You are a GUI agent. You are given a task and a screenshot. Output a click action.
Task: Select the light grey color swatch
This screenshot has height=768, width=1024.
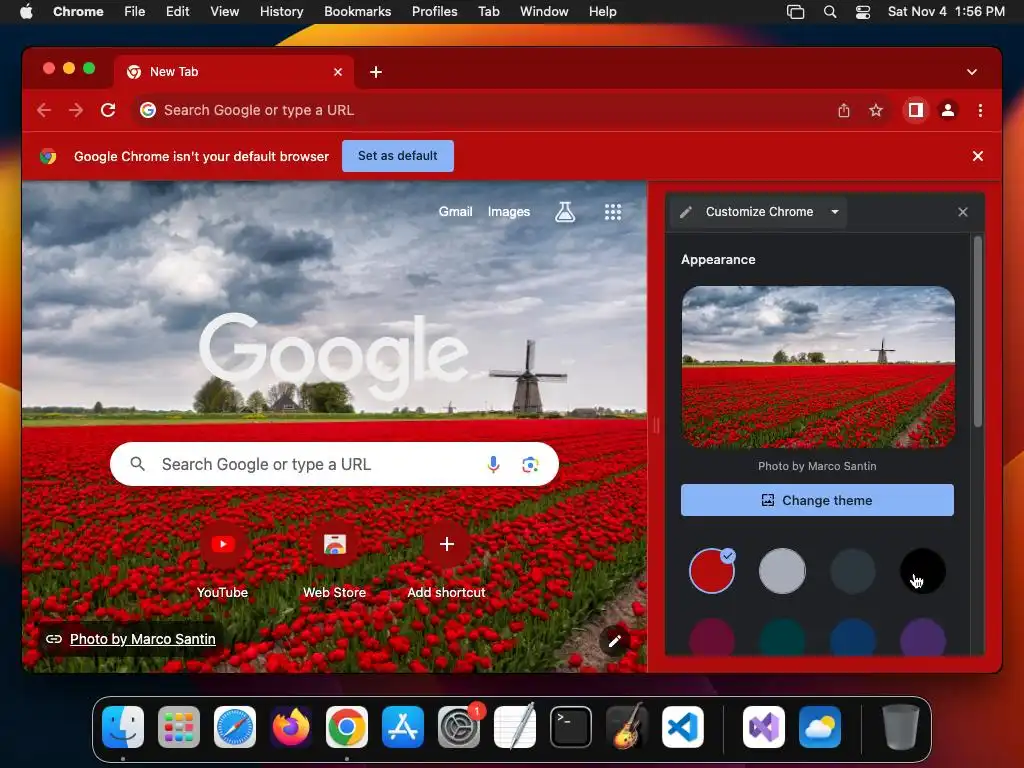pyautogui.click(x=782, y=571)
